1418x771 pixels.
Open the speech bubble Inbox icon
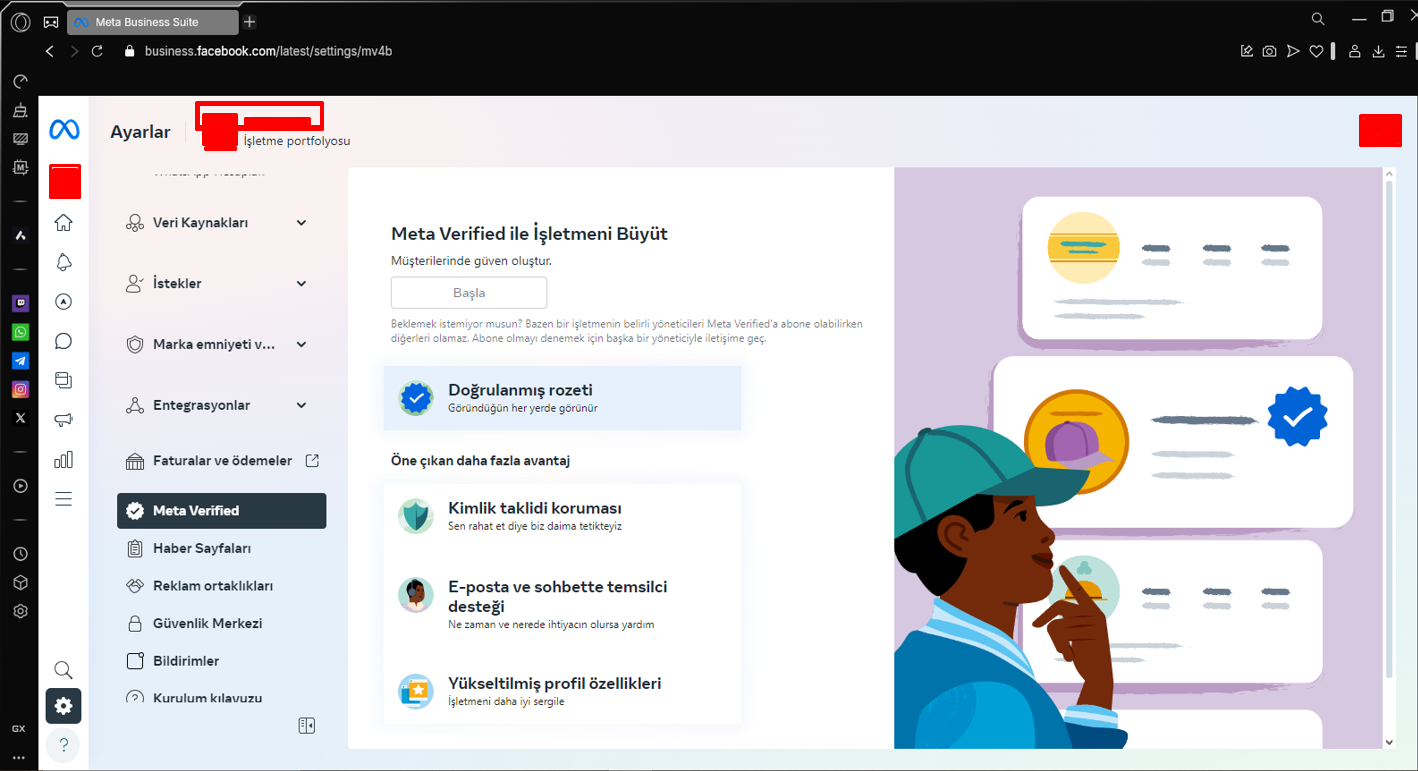pos(63,341)
